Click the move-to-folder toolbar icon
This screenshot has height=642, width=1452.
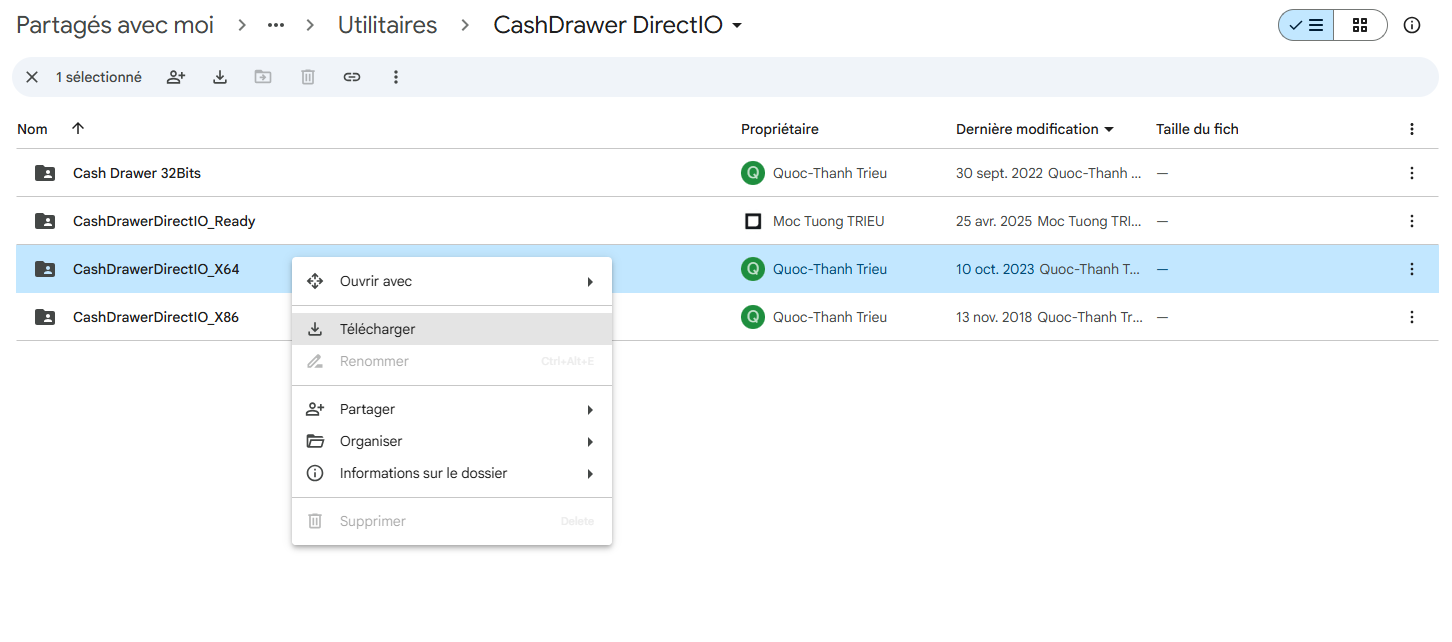263,77
